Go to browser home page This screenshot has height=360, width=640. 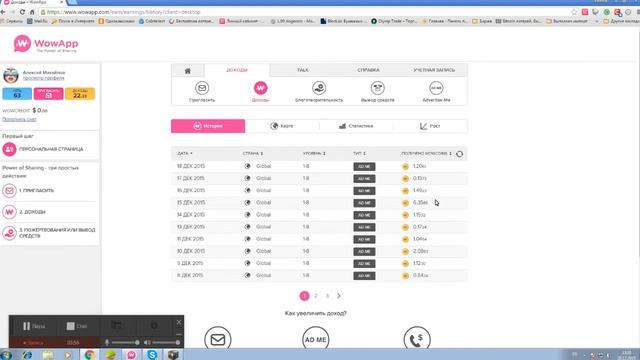32,12
